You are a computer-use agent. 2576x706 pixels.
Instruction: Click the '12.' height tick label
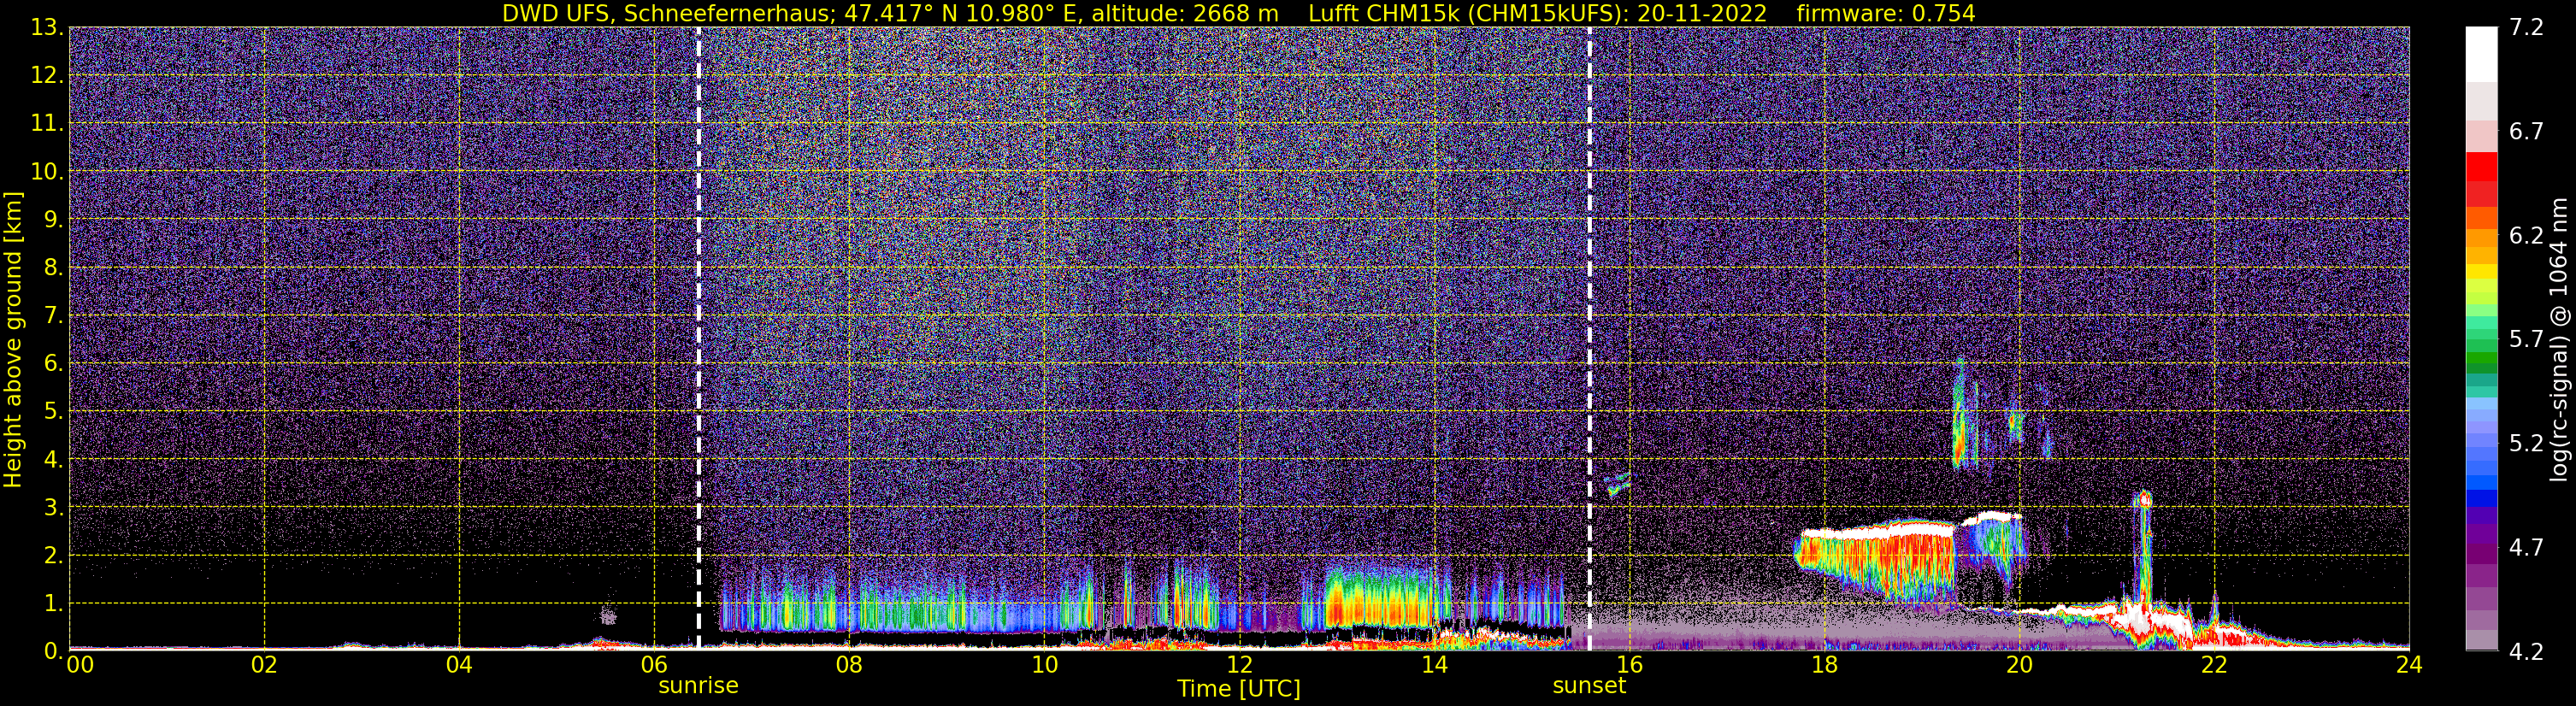47,76
